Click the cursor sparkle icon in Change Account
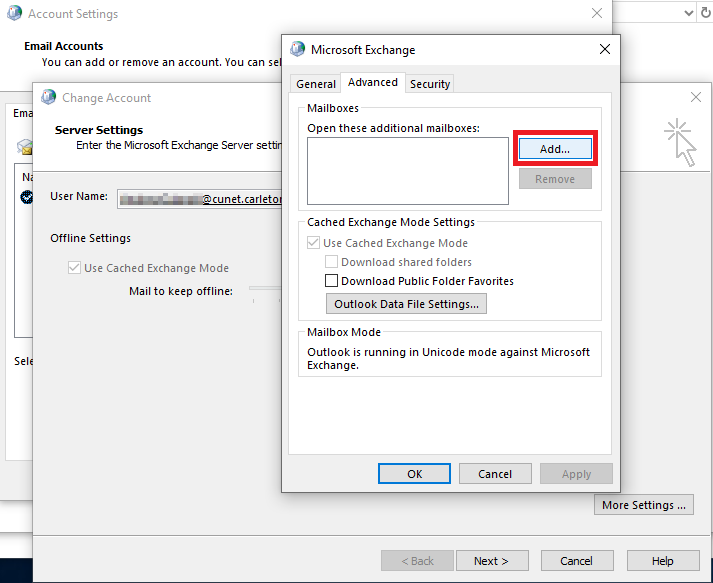 point(680,142)
